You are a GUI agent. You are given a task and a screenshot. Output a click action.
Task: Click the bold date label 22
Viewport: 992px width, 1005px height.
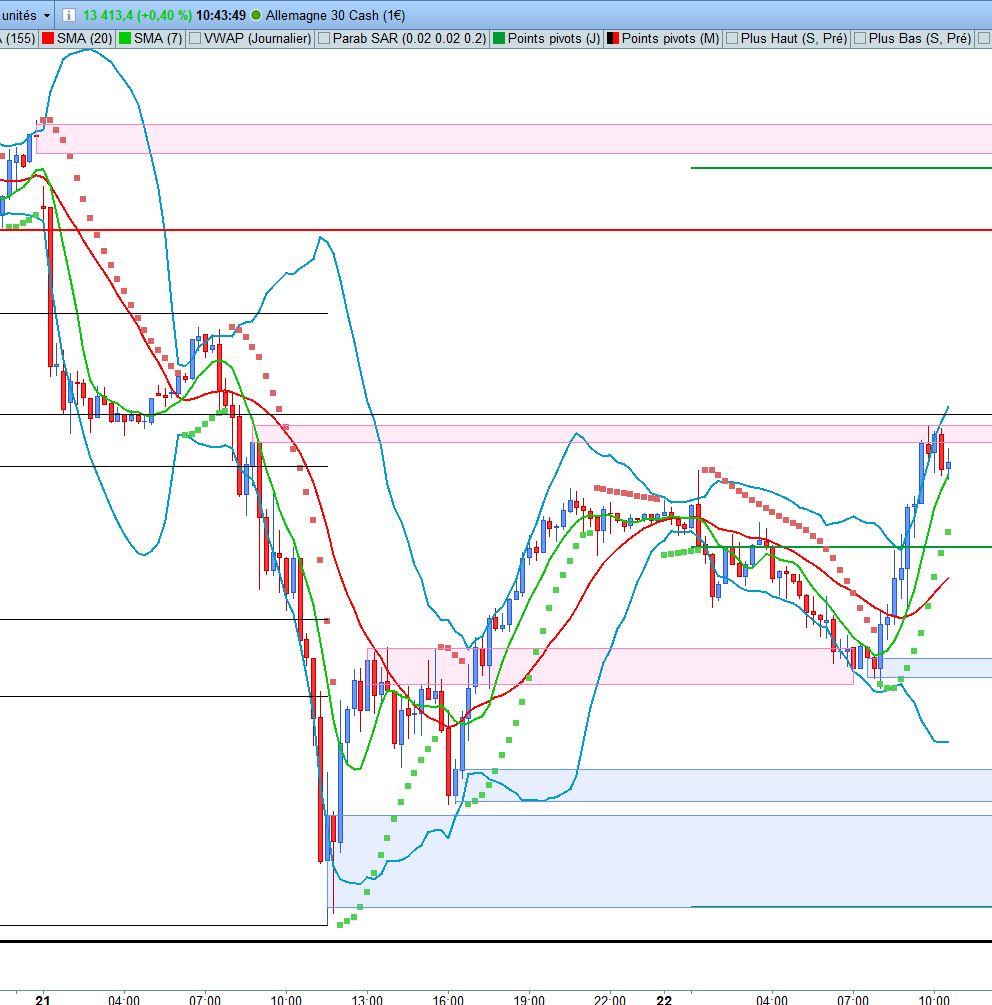pyautogui.click(x=664, y=999)
